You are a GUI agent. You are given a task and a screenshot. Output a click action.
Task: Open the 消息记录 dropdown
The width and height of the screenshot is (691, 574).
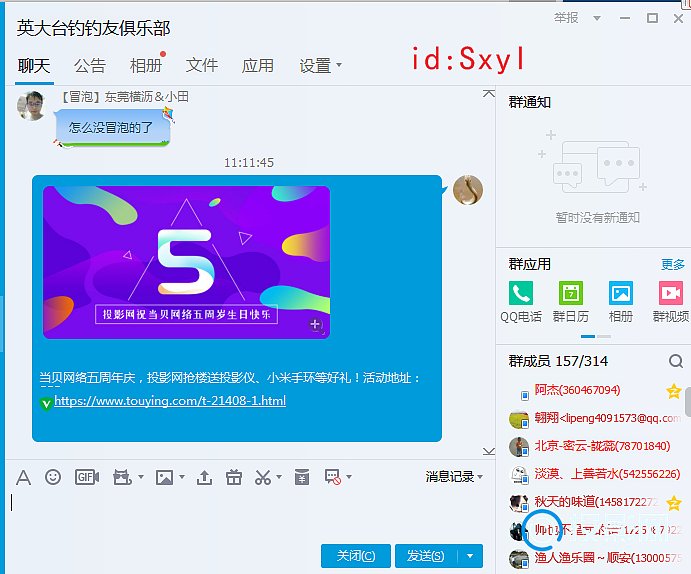pos(454,476)
